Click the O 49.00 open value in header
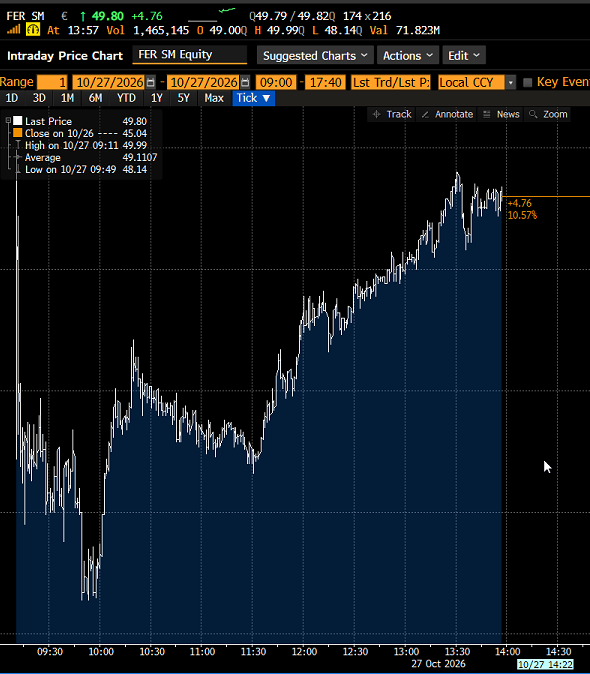The image size is (590, 674). 222,30
